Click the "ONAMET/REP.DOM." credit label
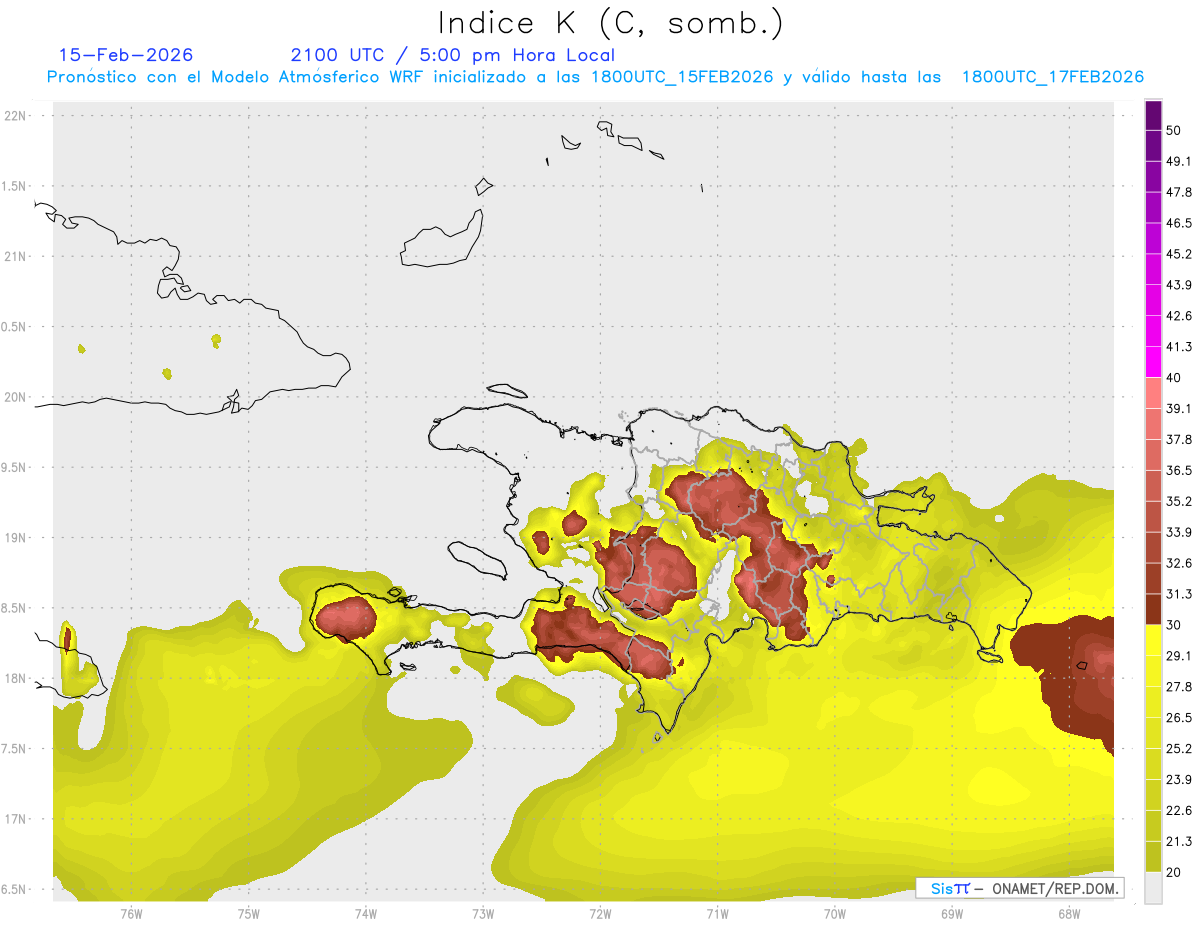 (1054, 888)
